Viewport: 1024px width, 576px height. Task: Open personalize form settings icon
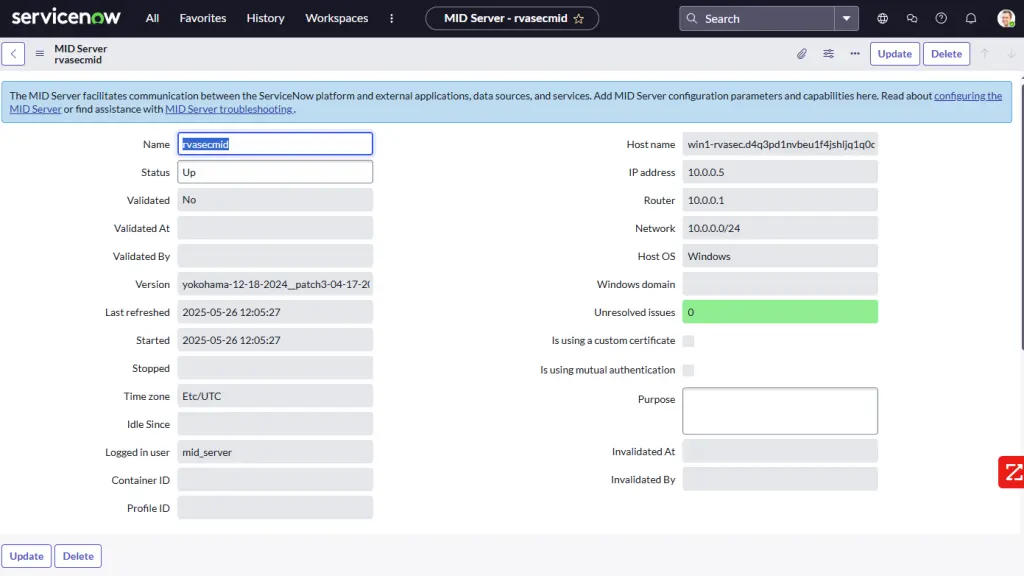coord(828,54)
